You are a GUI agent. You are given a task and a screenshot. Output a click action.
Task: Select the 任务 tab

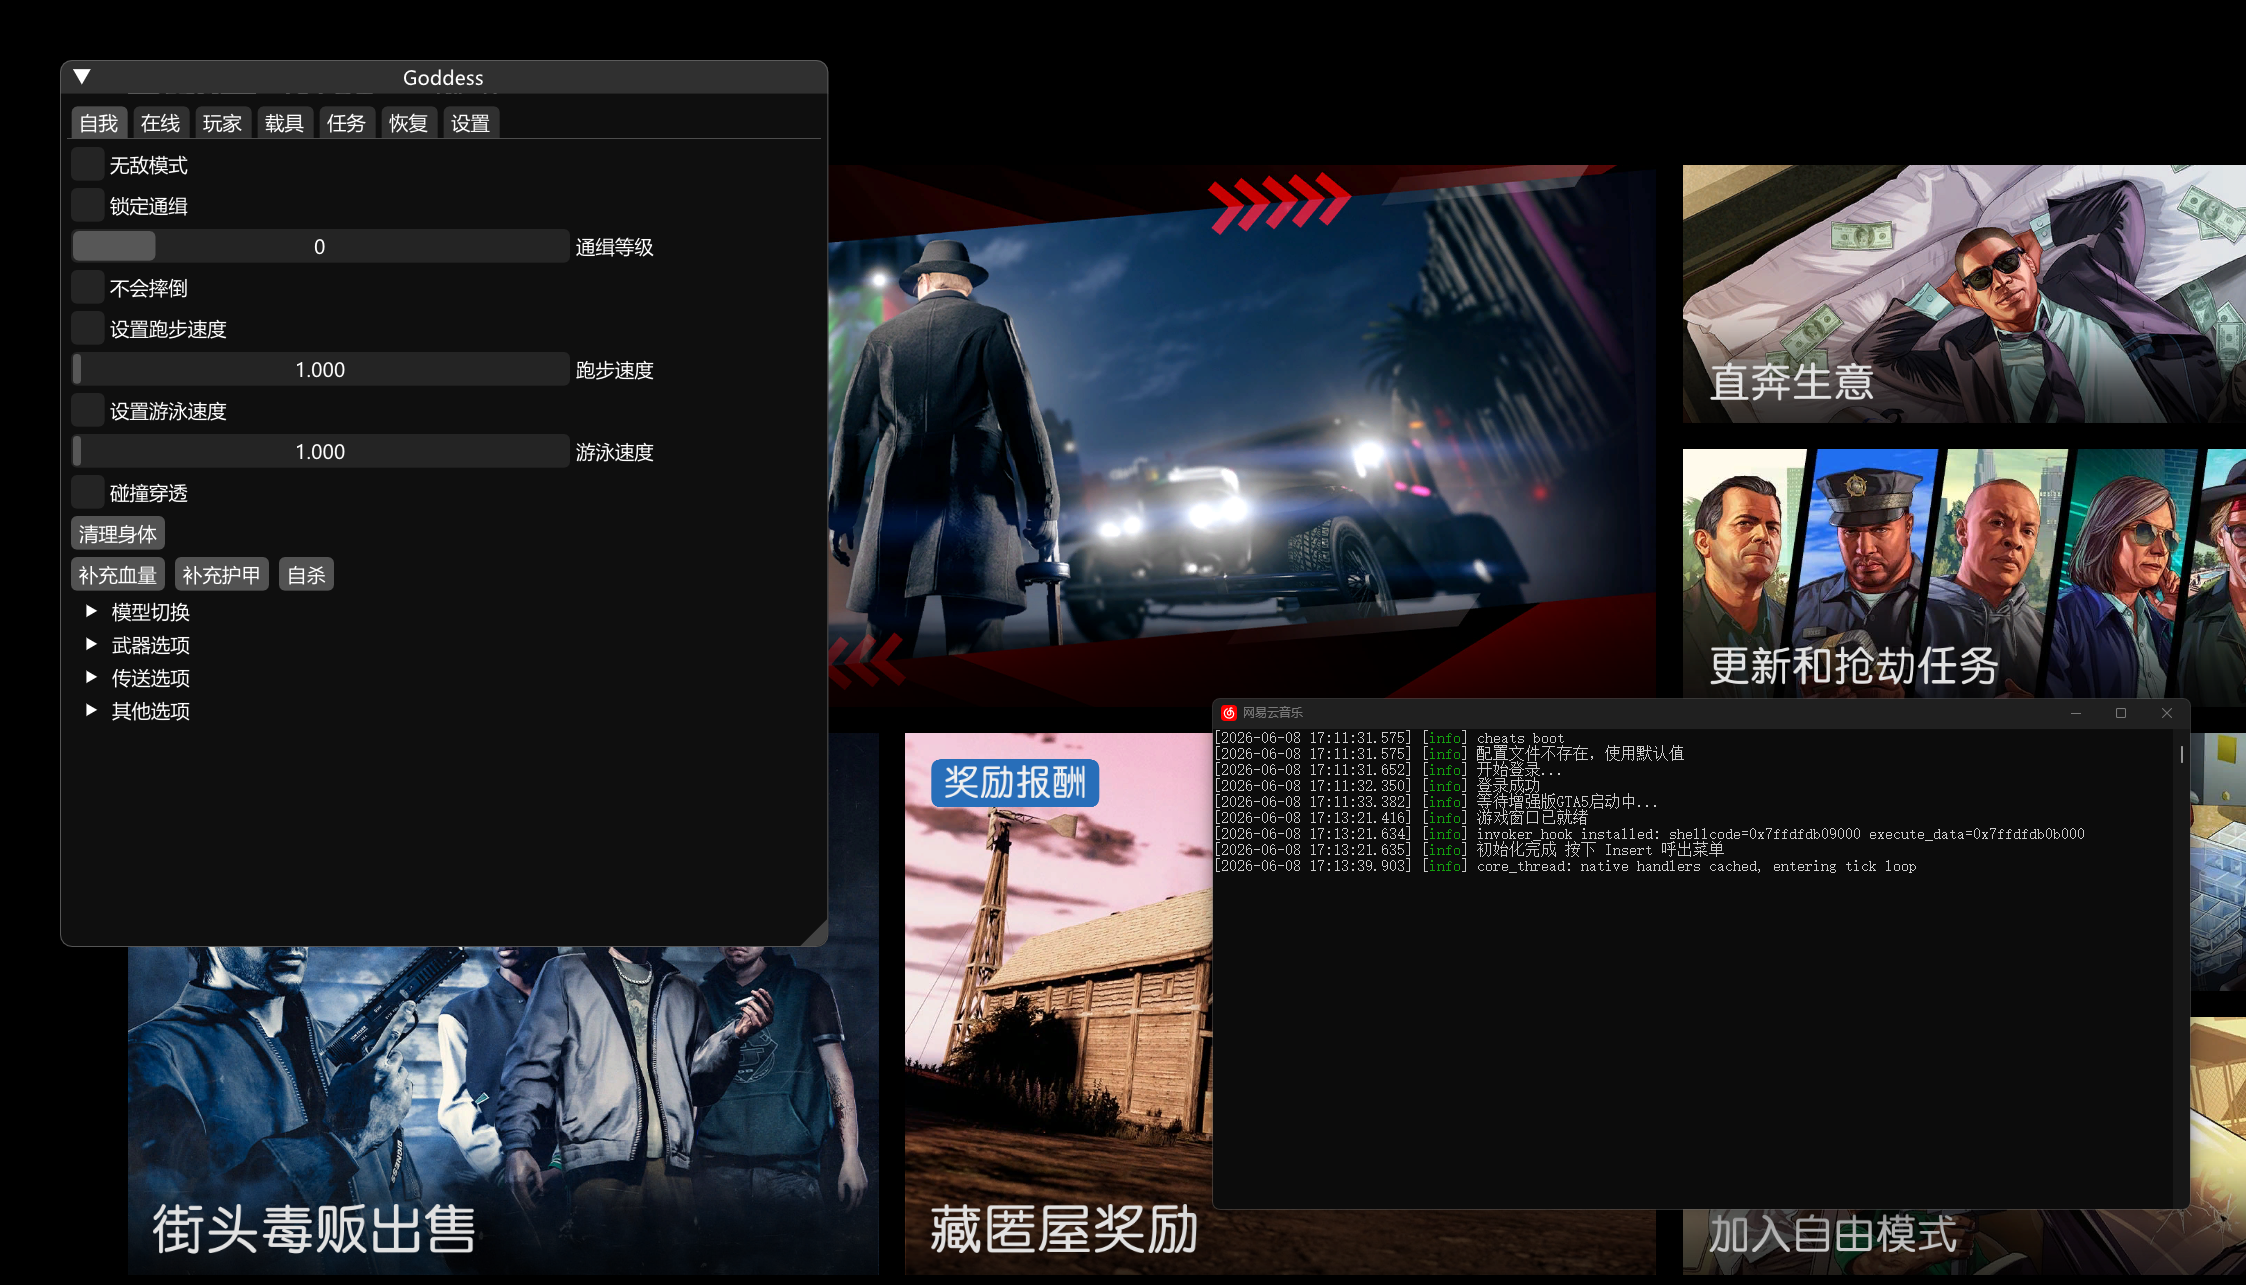coord(346,123)
